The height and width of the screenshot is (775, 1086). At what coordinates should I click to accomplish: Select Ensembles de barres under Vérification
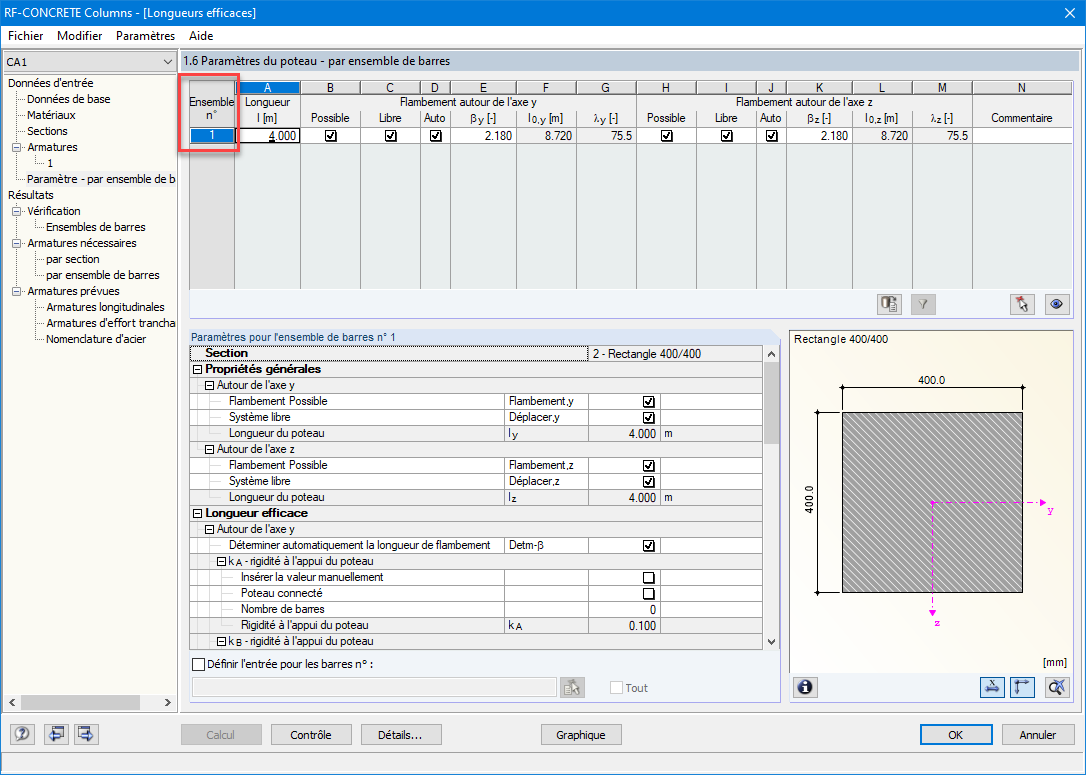[x=96, y=227]
